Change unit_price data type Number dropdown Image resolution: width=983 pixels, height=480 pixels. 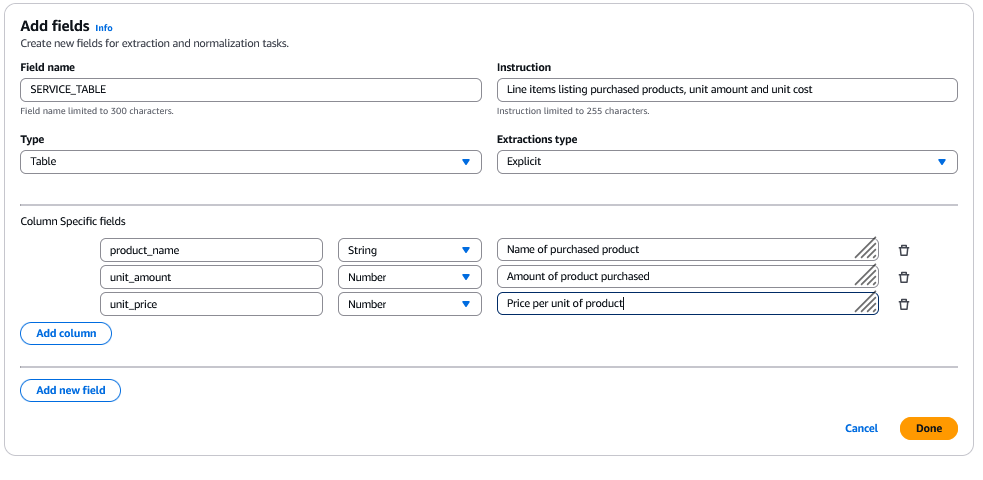click(410, 304)
